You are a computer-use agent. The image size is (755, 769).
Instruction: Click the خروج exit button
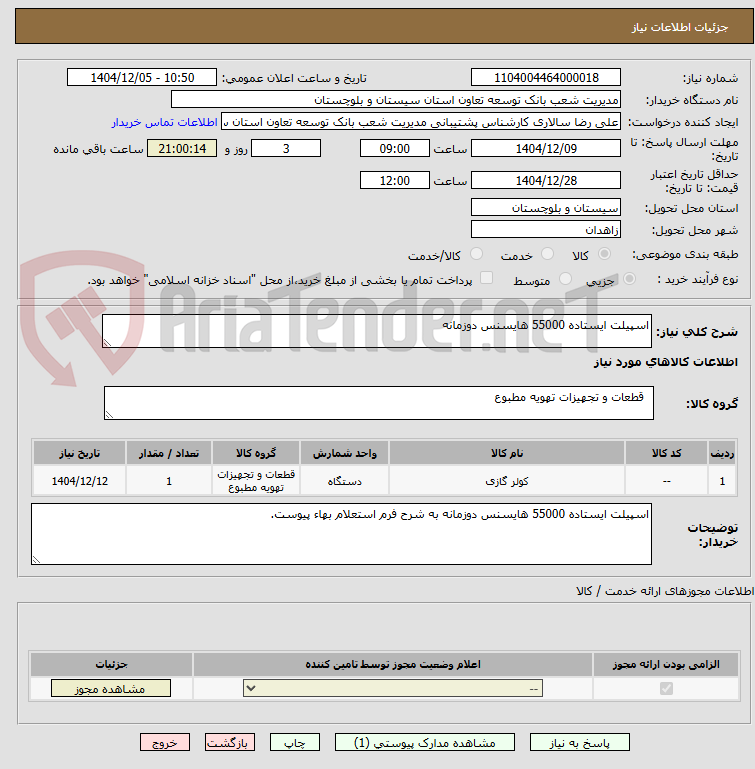click(x=165, y=743)
